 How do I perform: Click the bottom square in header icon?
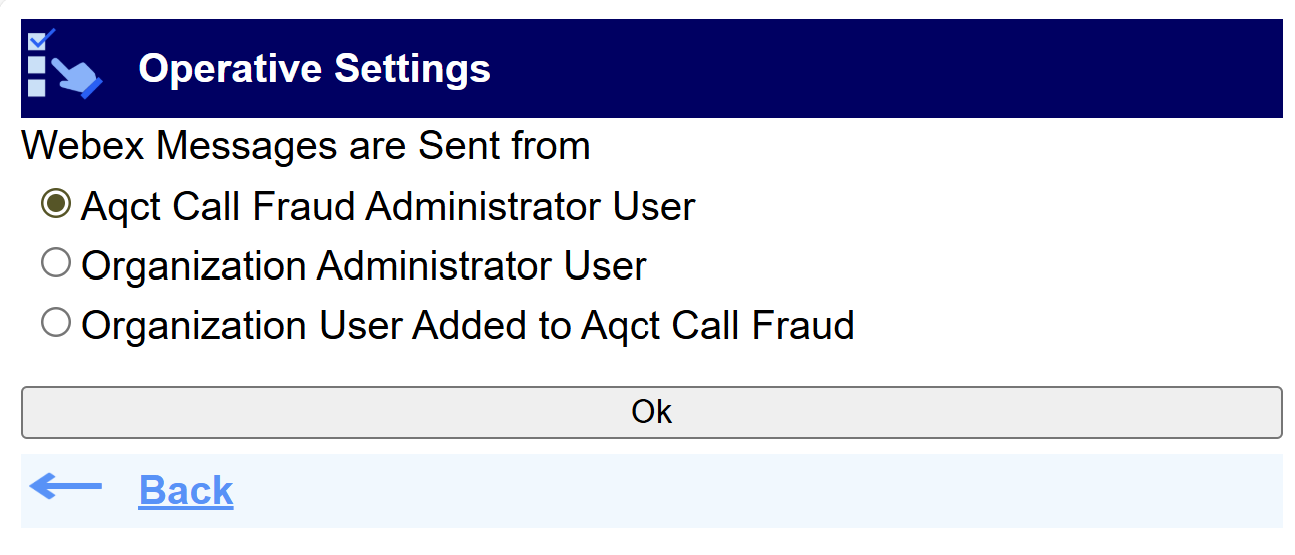click(36, 87)
